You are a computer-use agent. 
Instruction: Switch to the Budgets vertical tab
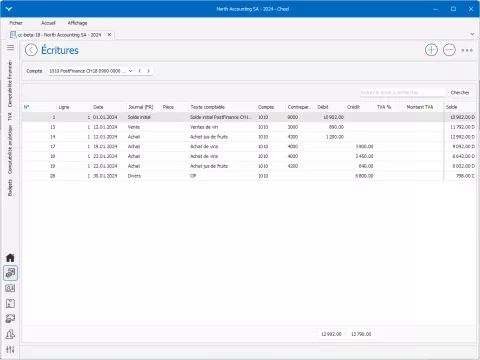10,188
